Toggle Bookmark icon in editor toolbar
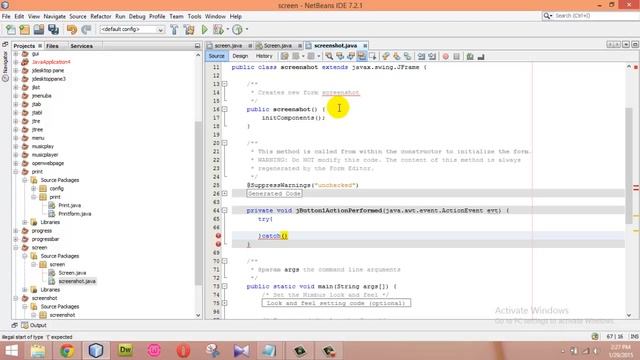The image size is (640, 360). click(407, 56)
